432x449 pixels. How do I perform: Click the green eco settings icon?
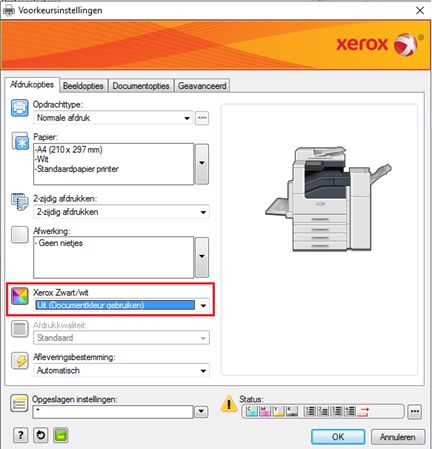coord(61,435)
